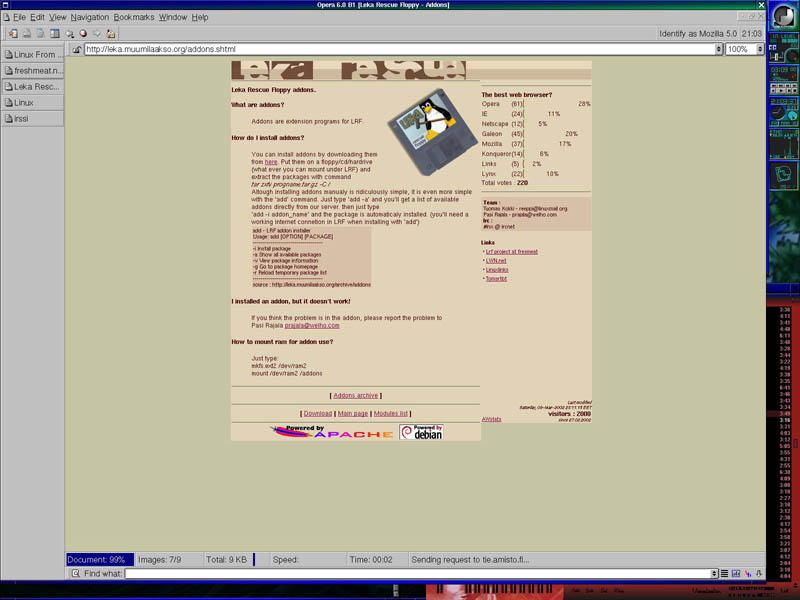The width and height of the screenshot is (800, 600).
Task: Click the volume level mixer dock applet
Action: [x=783, y=48]
